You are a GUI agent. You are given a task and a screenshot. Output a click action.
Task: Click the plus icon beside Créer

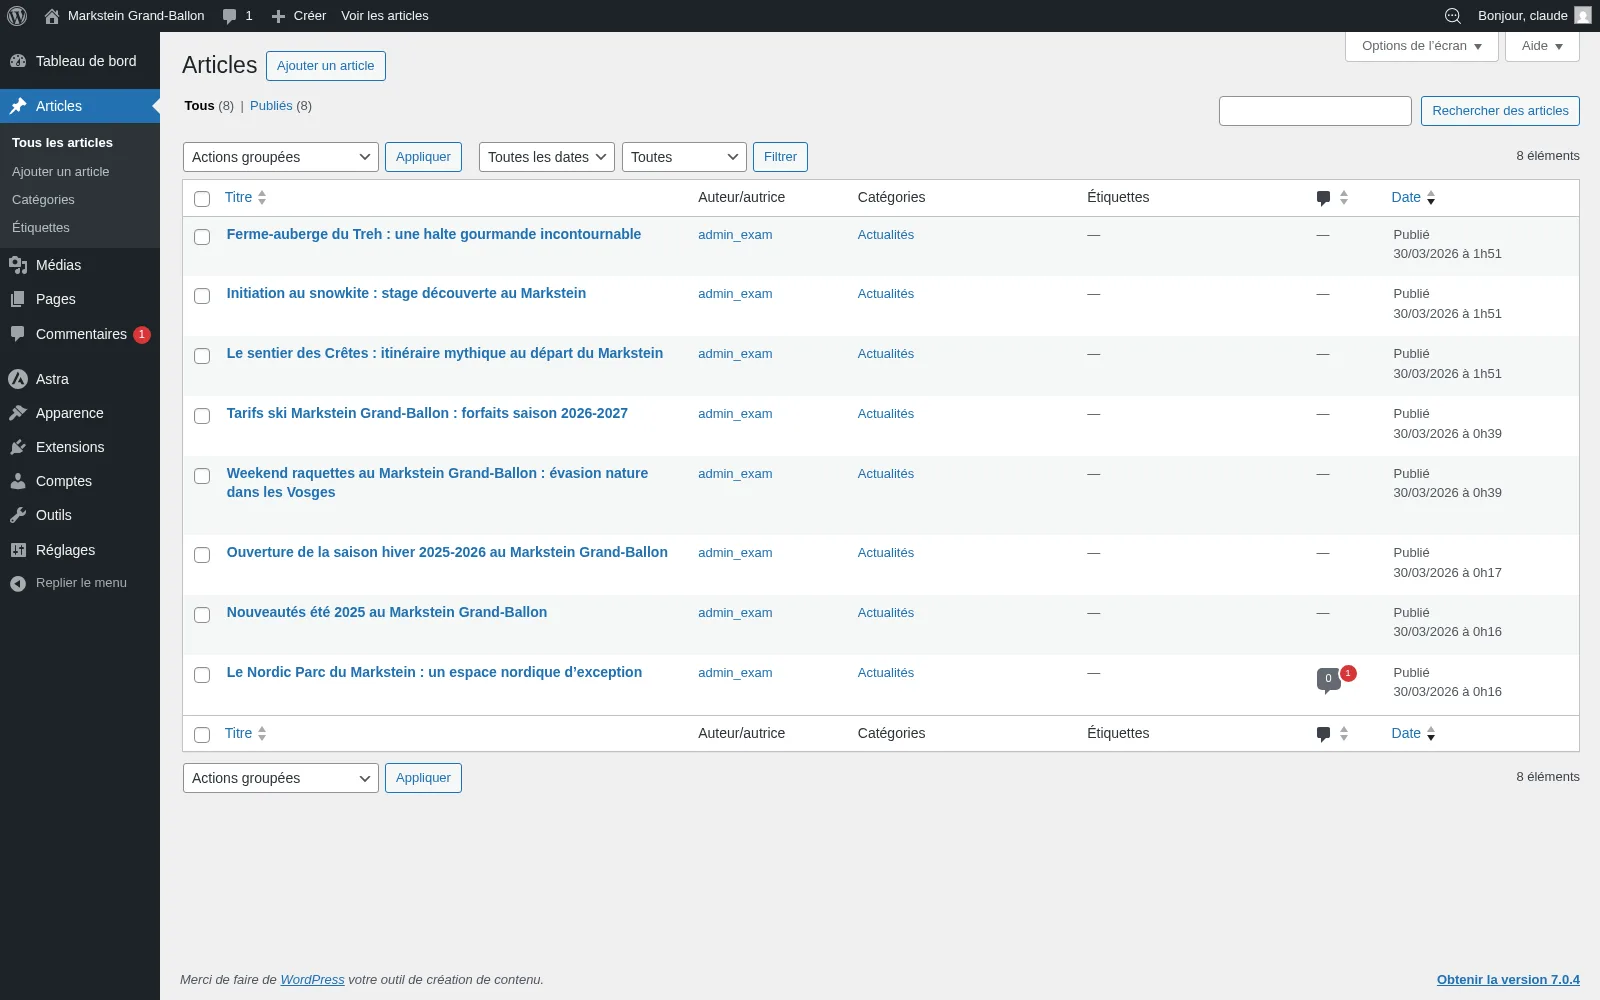[x=278, y=16]
